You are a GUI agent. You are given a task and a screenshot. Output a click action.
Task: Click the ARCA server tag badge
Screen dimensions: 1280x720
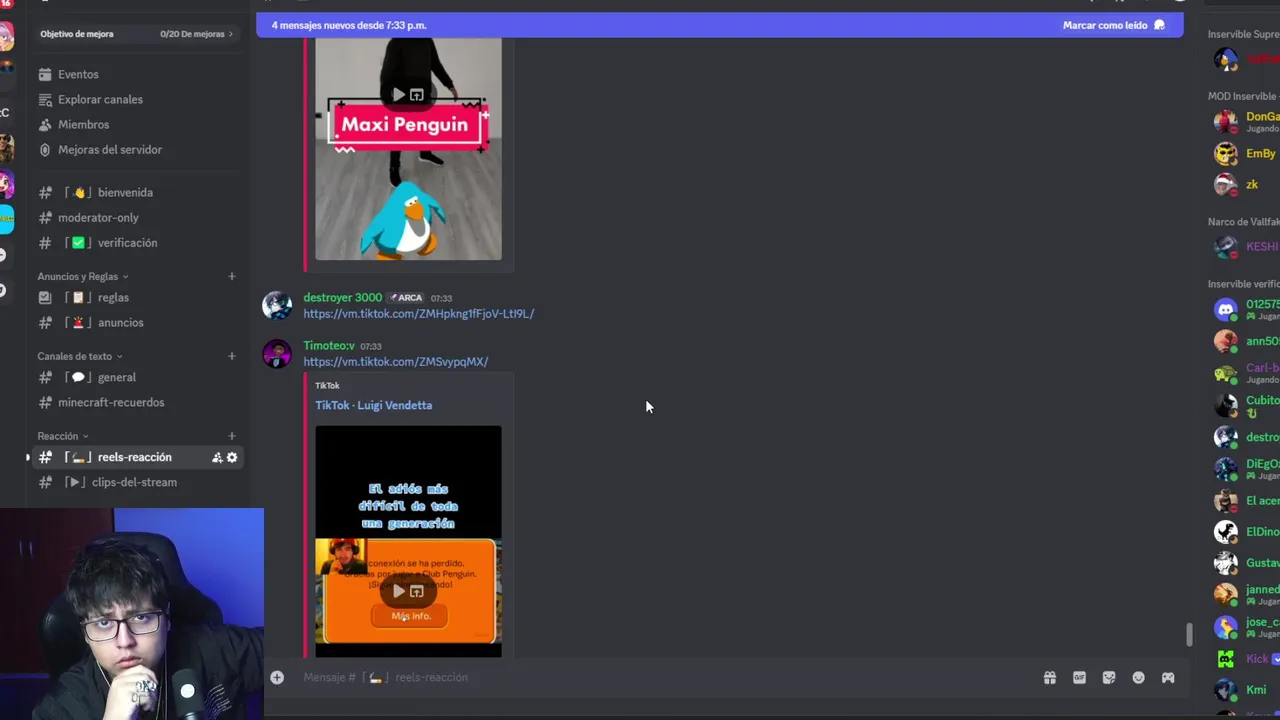pos(406,298)
